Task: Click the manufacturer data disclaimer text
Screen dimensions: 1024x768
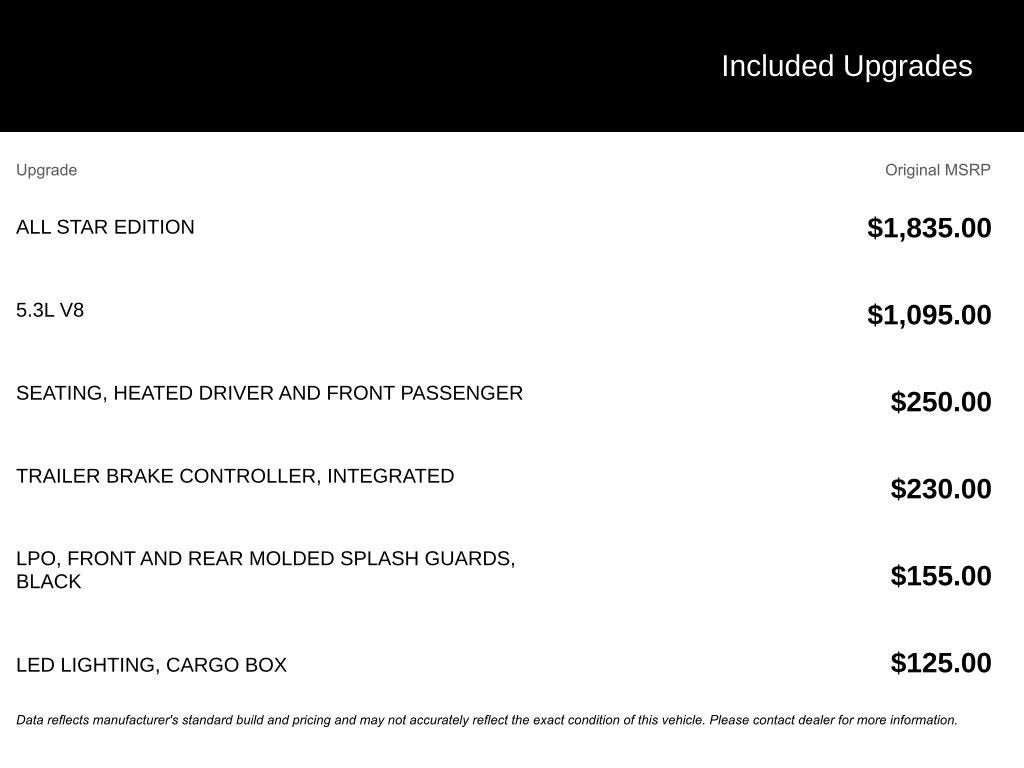Action: click(487, 720)
